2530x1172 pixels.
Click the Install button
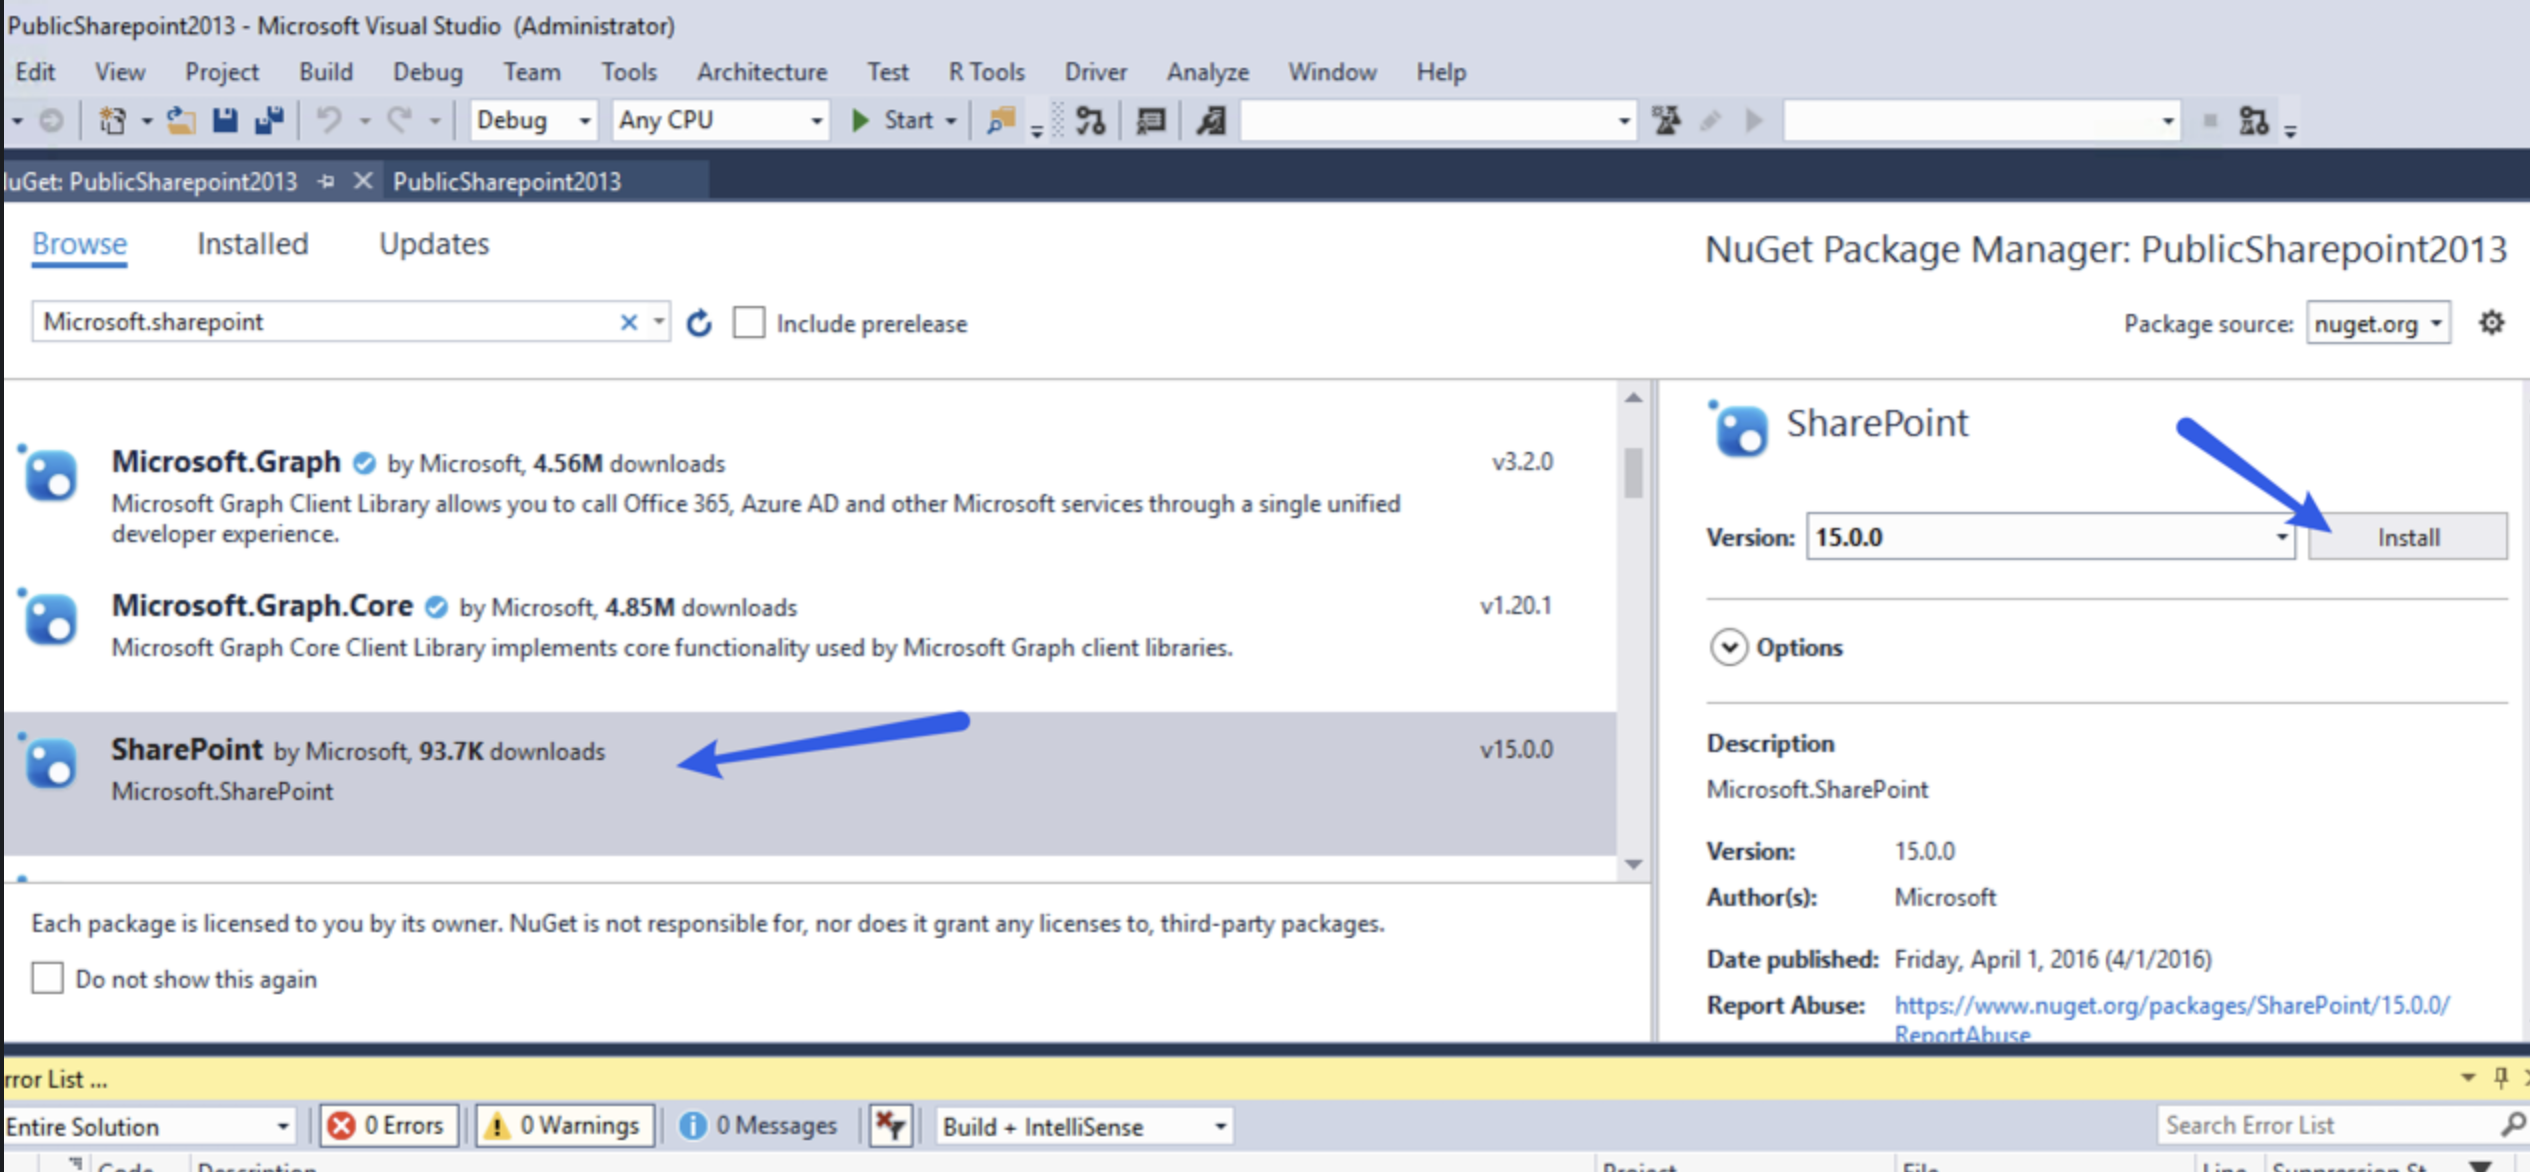[2407, 537]
